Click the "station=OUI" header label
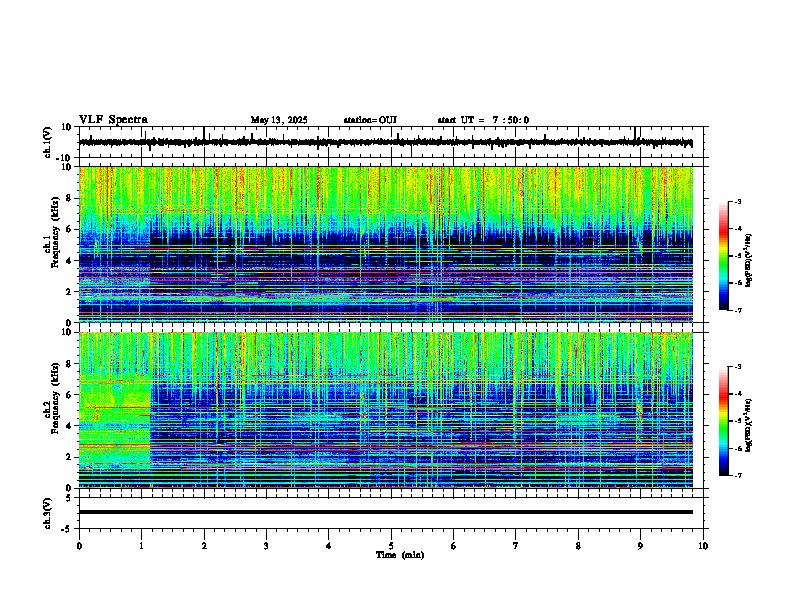792x612 pixels. click(370, 120)
